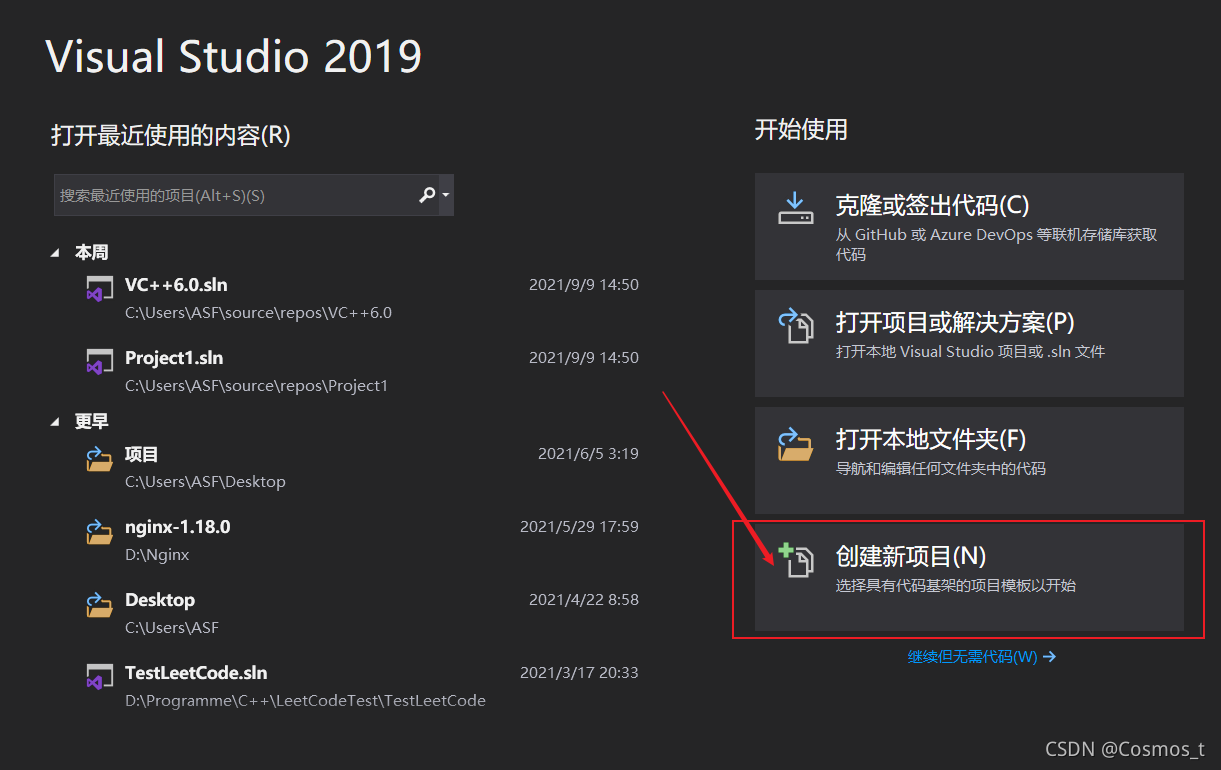Collapse the 更早 group
Image resolution: width=1221 pixels, height=770 pixels.
[x=55, y=422]
